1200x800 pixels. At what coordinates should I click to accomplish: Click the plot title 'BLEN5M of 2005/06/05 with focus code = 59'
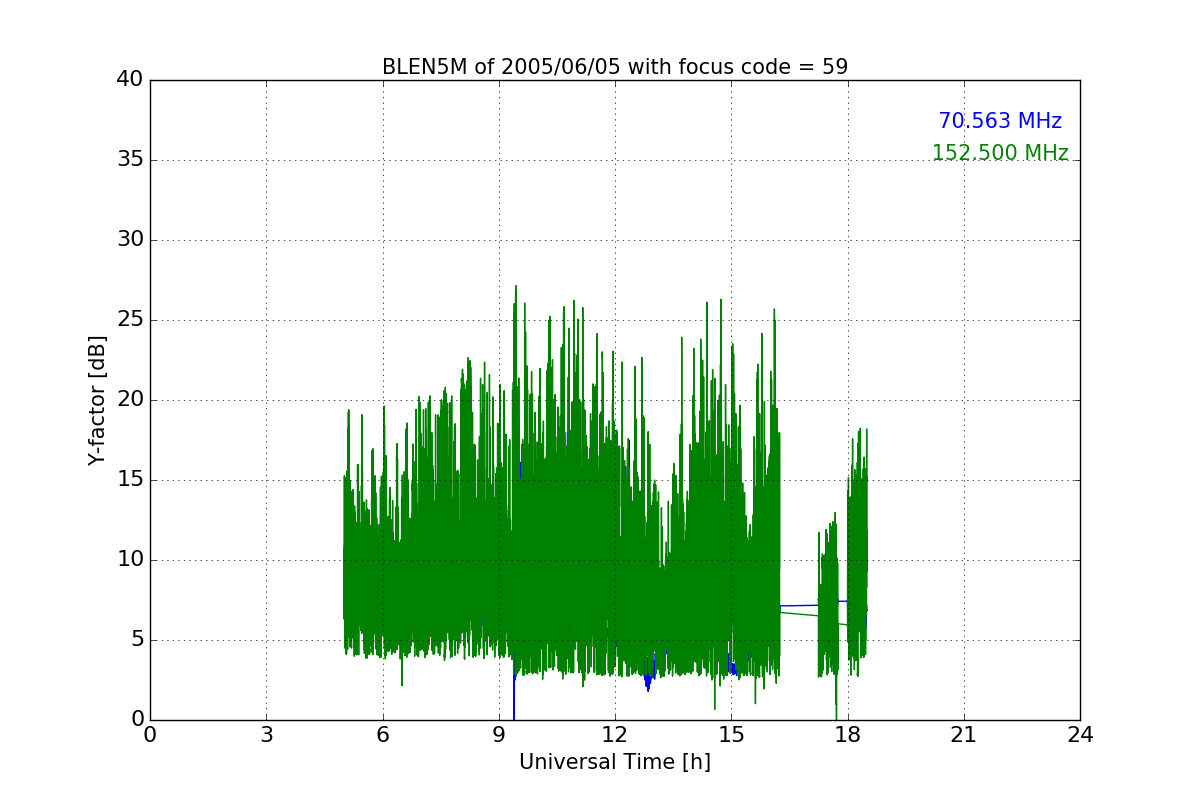615,67
